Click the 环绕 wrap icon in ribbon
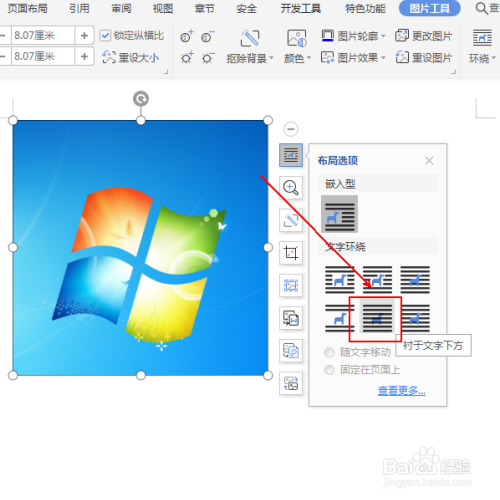 (x=482, y=38)
